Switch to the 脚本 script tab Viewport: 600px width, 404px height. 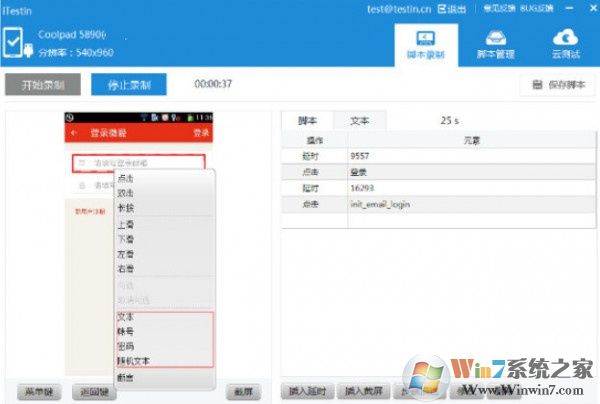(307, 121)
